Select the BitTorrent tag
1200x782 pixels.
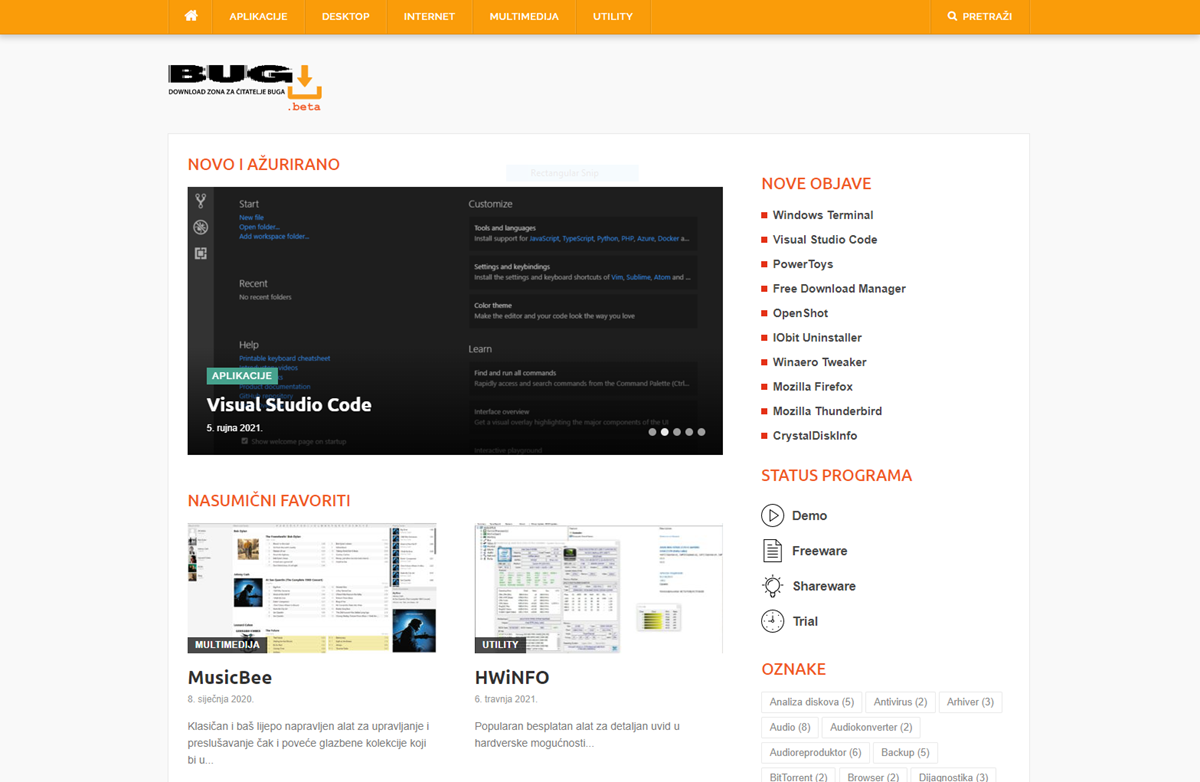tap(799, 777)
